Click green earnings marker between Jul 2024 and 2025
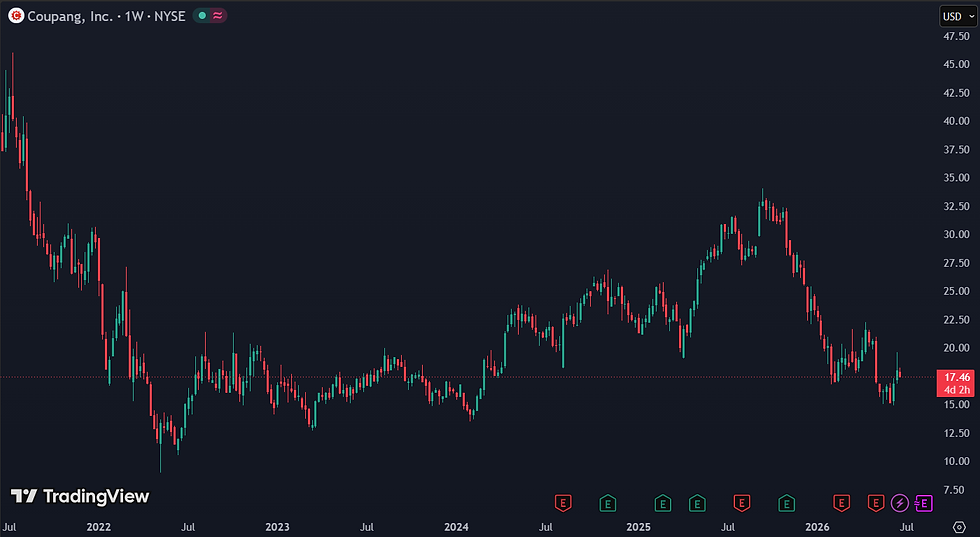 click(x=608, y=503)
